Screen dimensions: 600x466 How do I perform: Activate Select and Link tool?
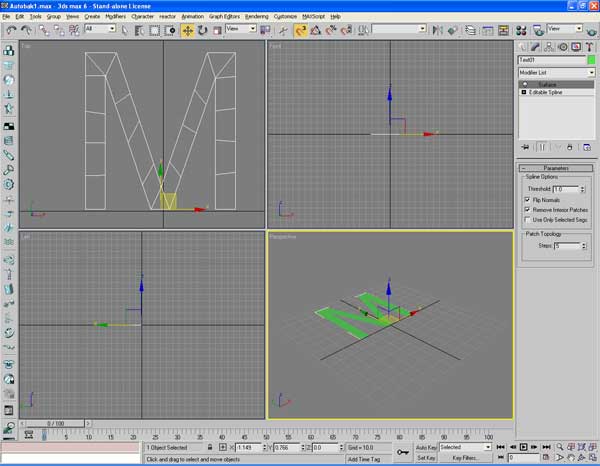pyautogui.click(x=44, y=30)
